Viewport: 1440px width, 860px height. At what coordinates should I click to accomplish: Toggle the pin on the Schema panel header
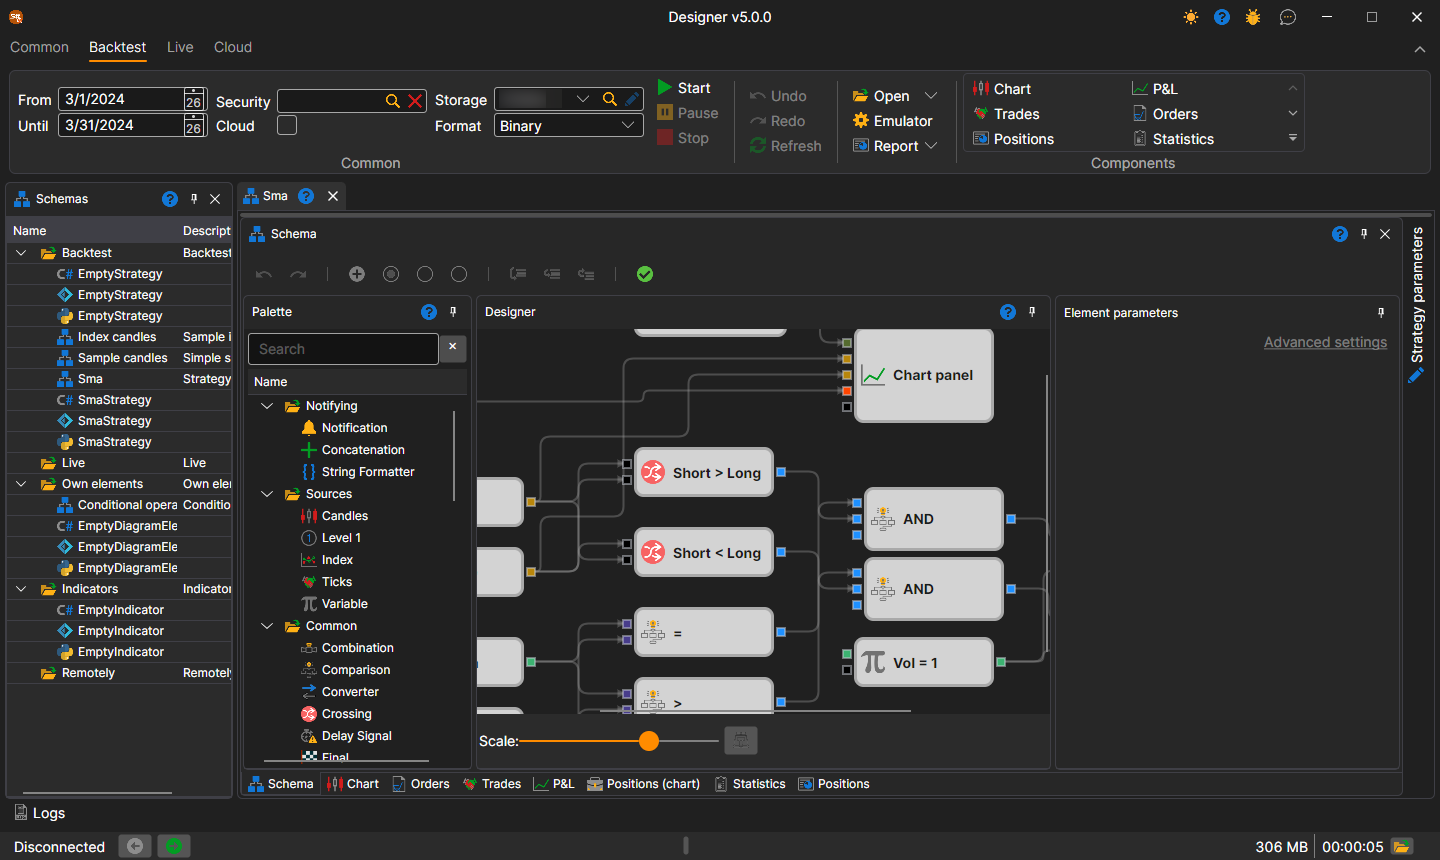pyautogui.click(x=1364, y=234)
